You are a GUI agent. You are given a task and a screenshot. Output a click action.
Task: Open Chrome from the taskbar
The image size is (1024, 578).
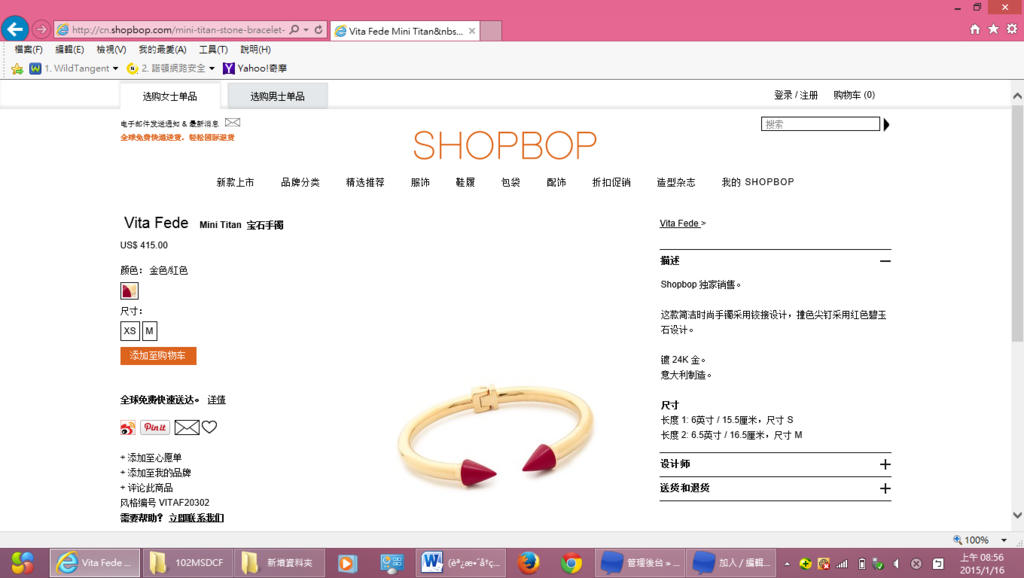[571, 563]
